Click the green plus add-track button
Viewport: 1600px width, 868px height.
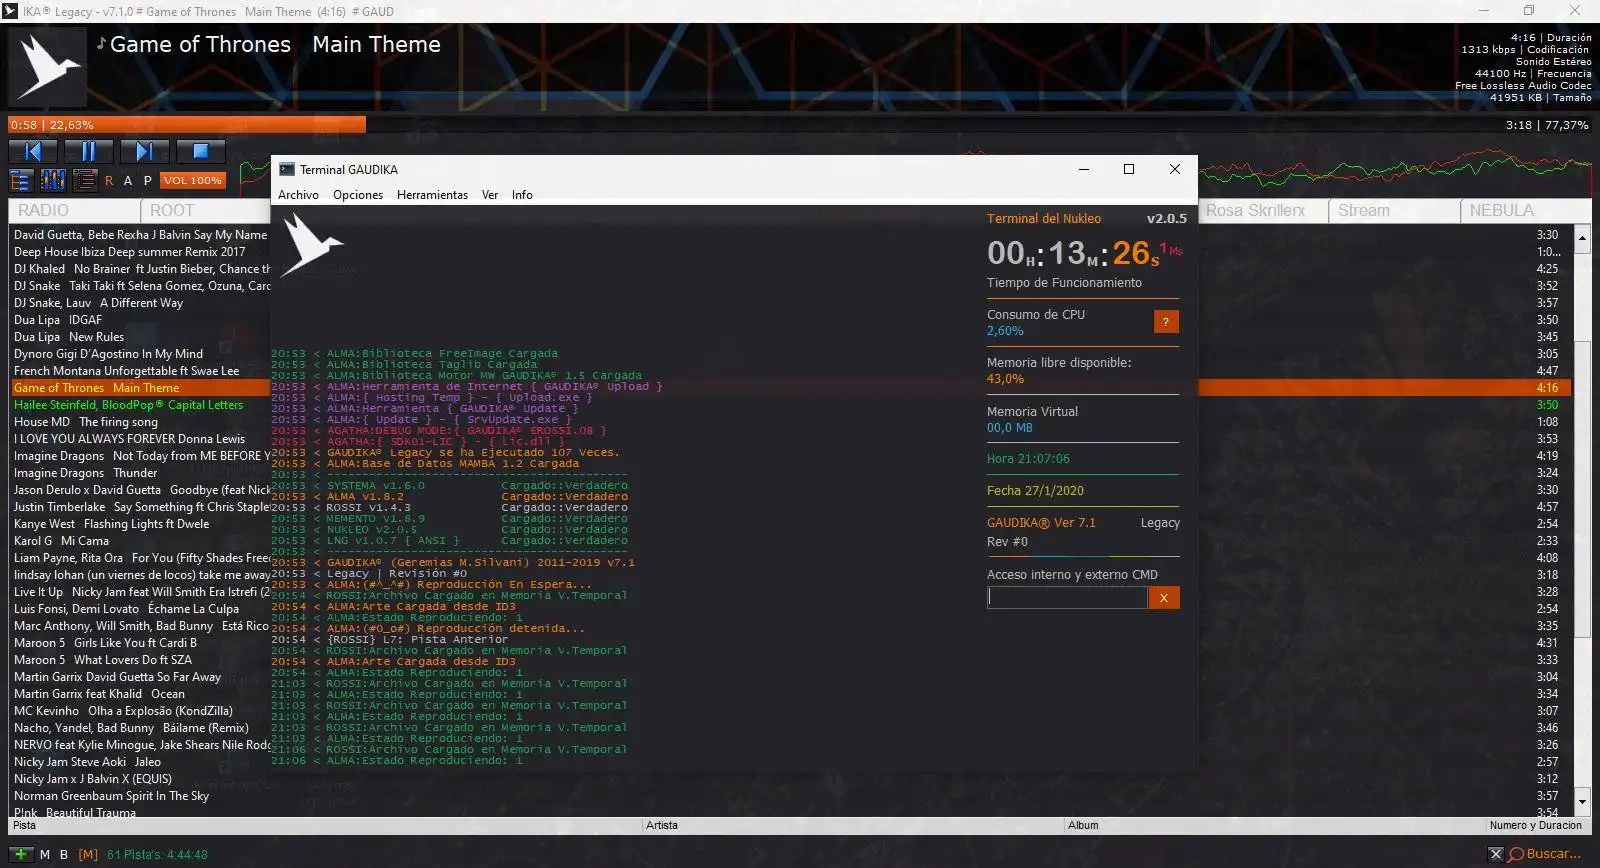pyautogui.click(x=20, y=854)
